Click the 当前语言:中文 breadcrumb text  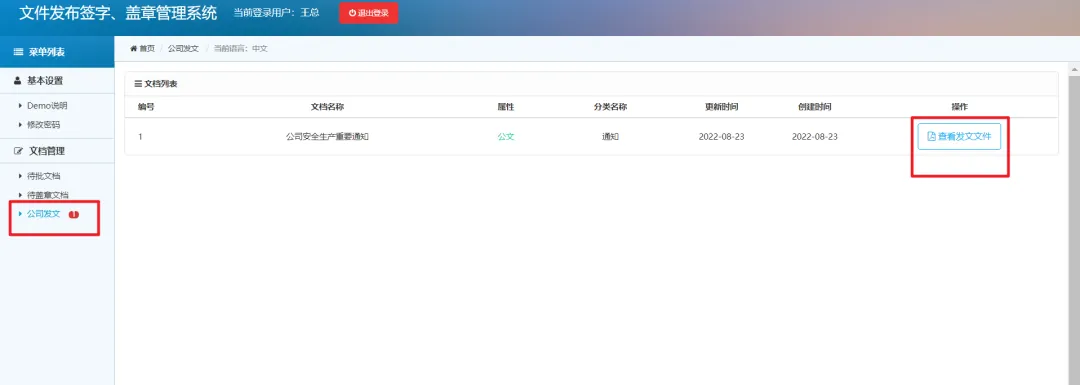pos(240,49)
